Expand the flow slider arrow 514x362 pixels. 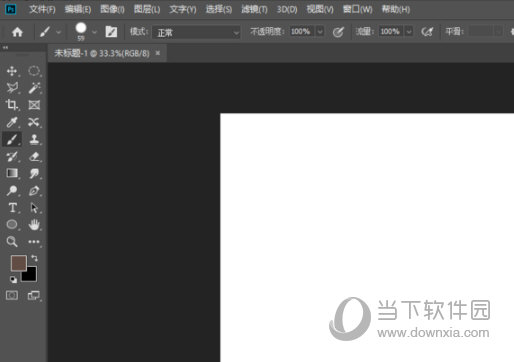coord(409,32)
